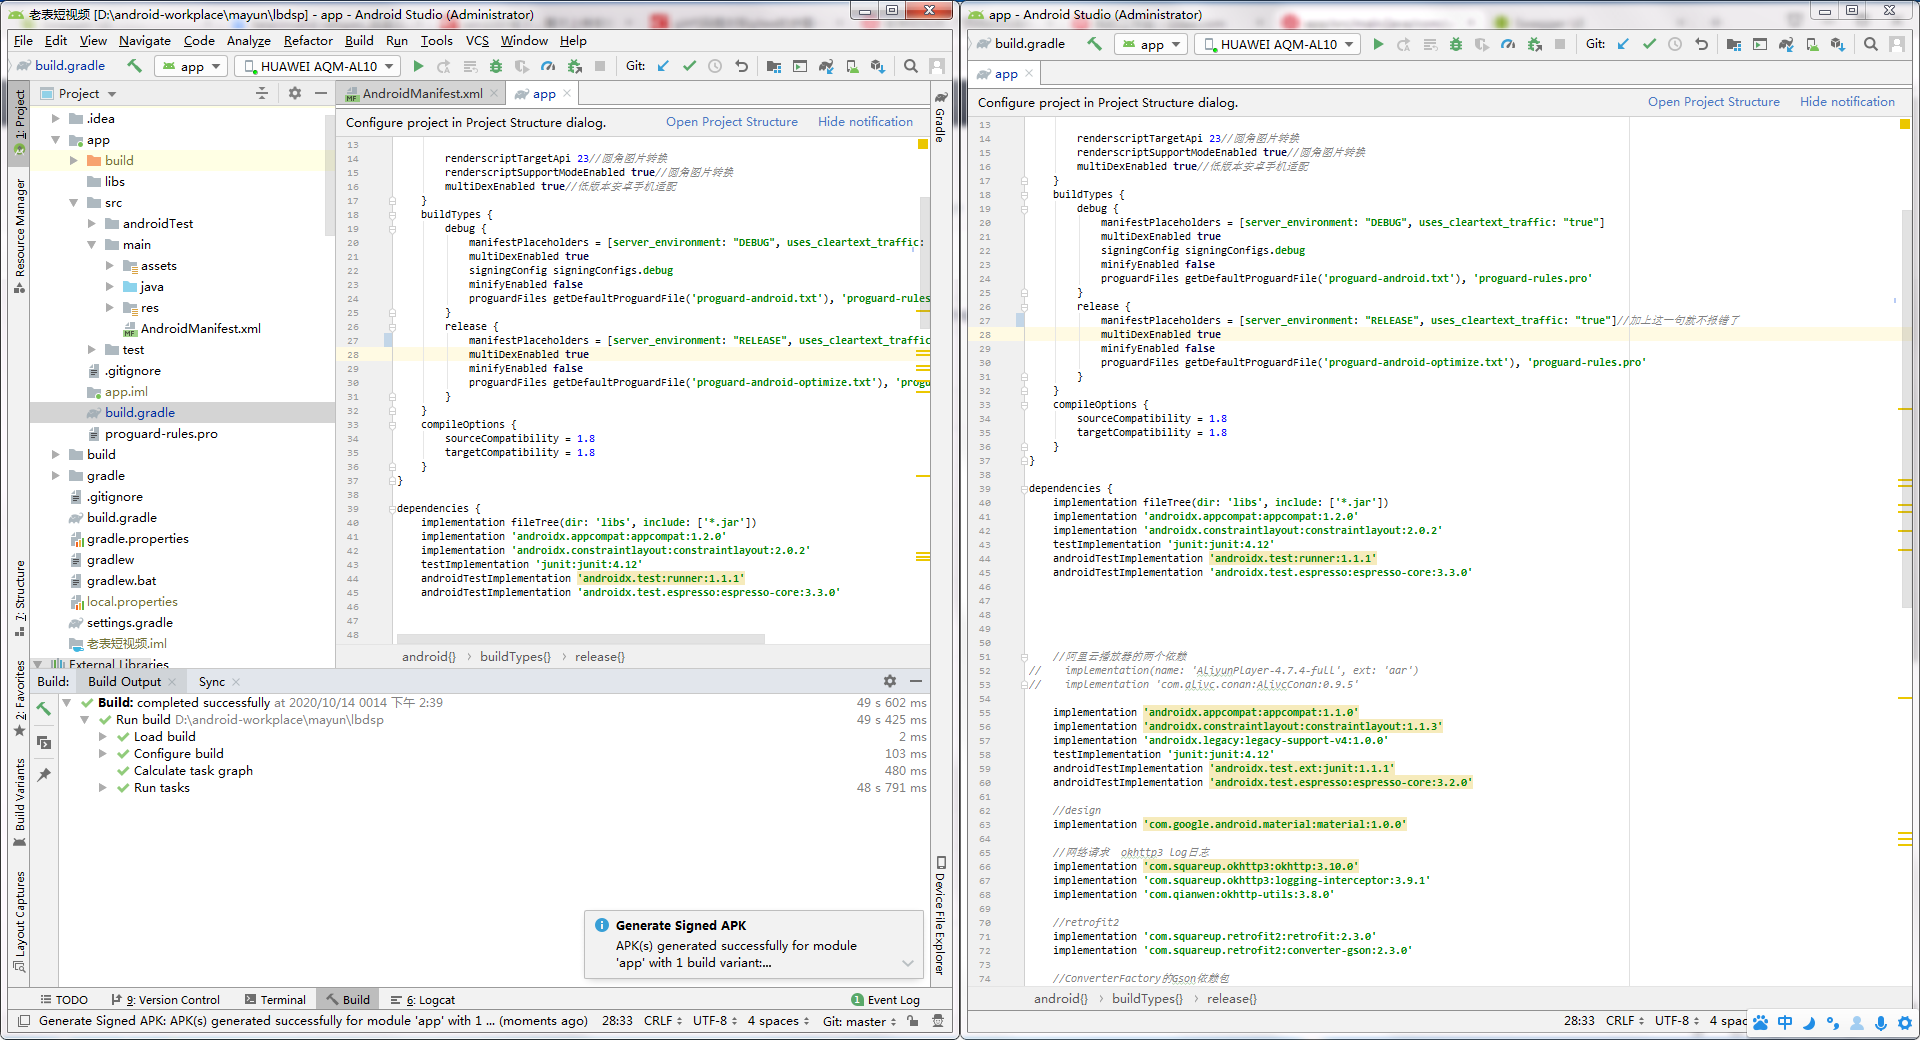Click the Git: master branch indicator
The height and width of the screenshot is (1040, 1920).
pos(857,1021)
